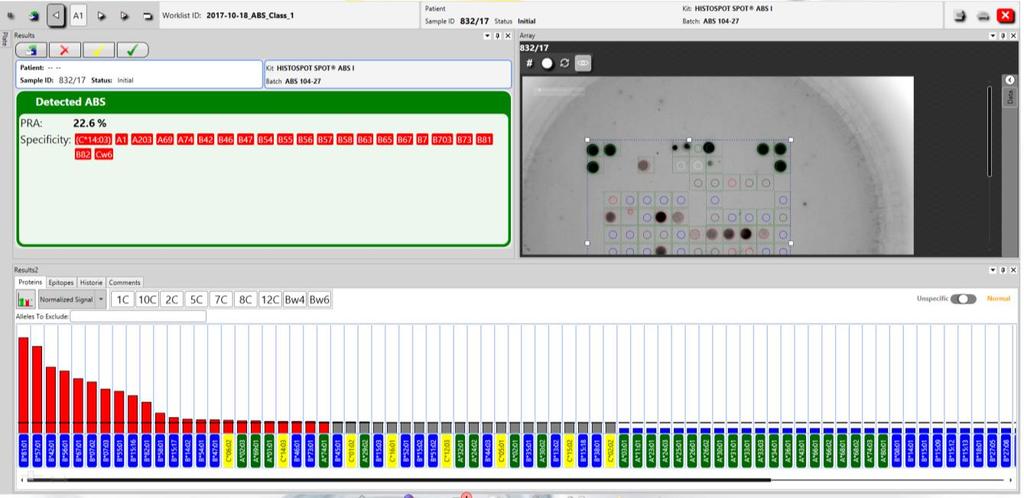Click the bar chart view icon
The width and height of the screenshot is (1024, 498).
[26, 300]
